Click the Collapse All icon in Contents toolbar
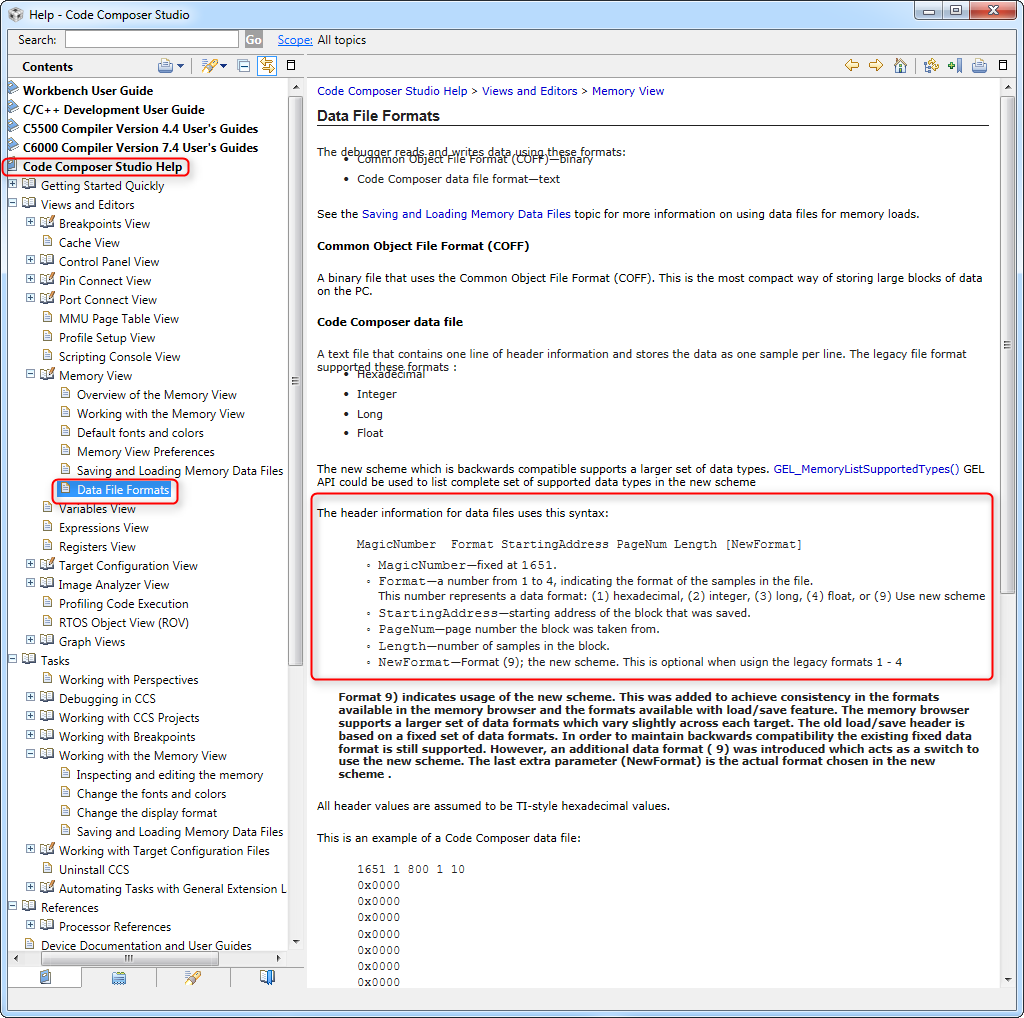Screen dimensions: 1024x1018 [244, 66]
